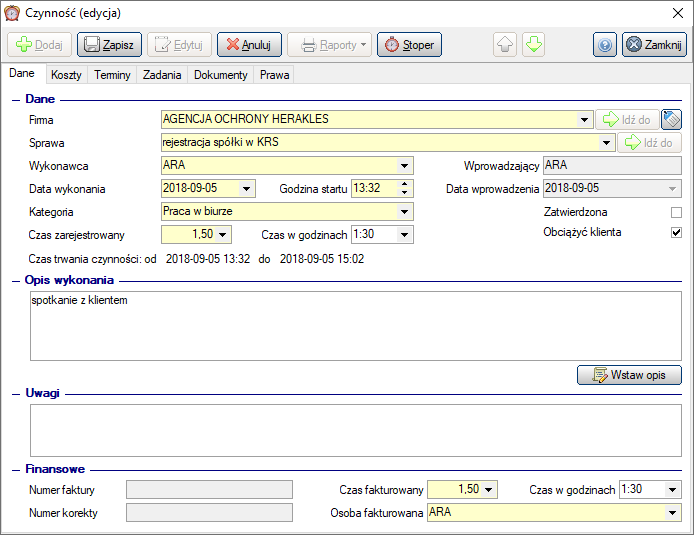Click the up arrow navigation icon
The width and height of the screenshot is (694, 535).
point(506,45)
